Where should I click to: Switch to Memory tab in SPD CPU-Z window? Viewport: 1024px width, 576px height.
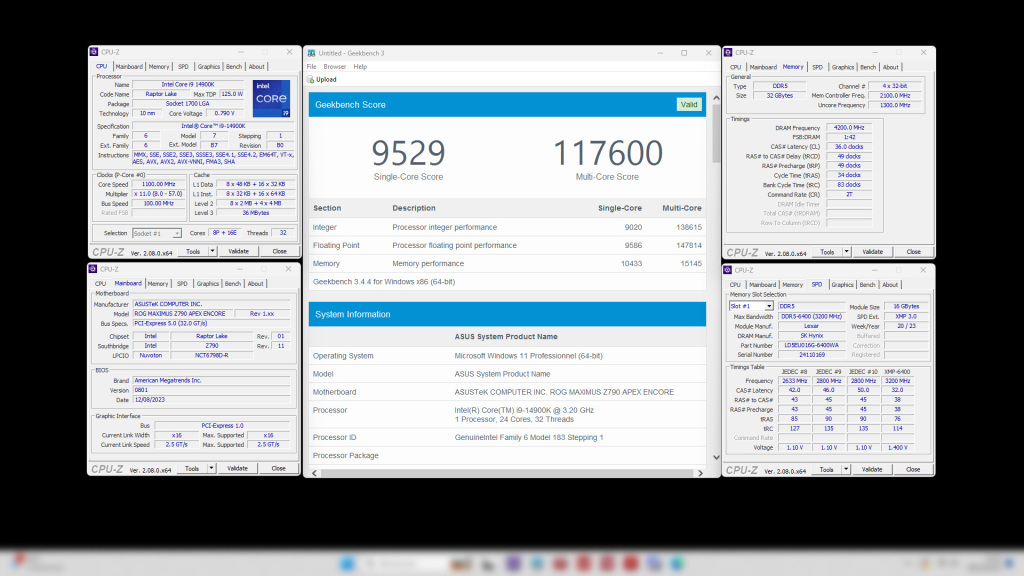click(792, 285)
